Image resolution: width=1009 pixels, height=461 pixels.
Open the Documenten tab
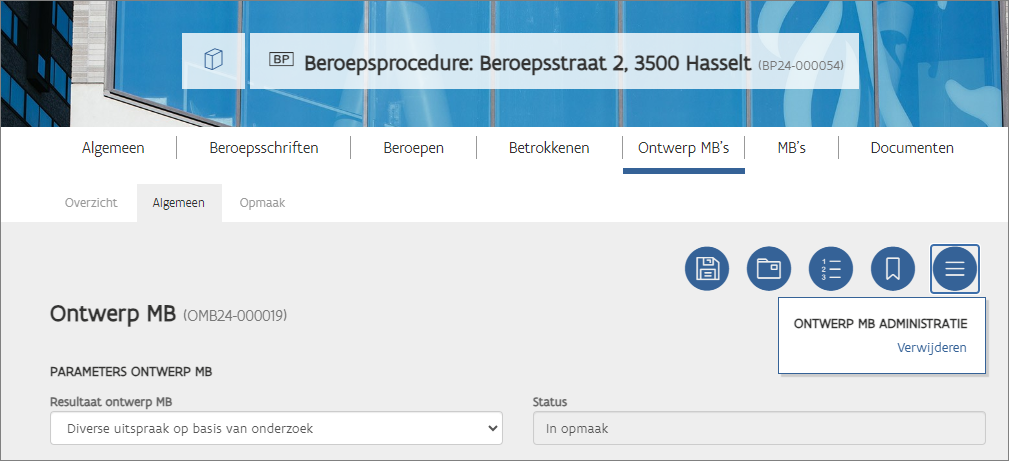coord(912,148)
